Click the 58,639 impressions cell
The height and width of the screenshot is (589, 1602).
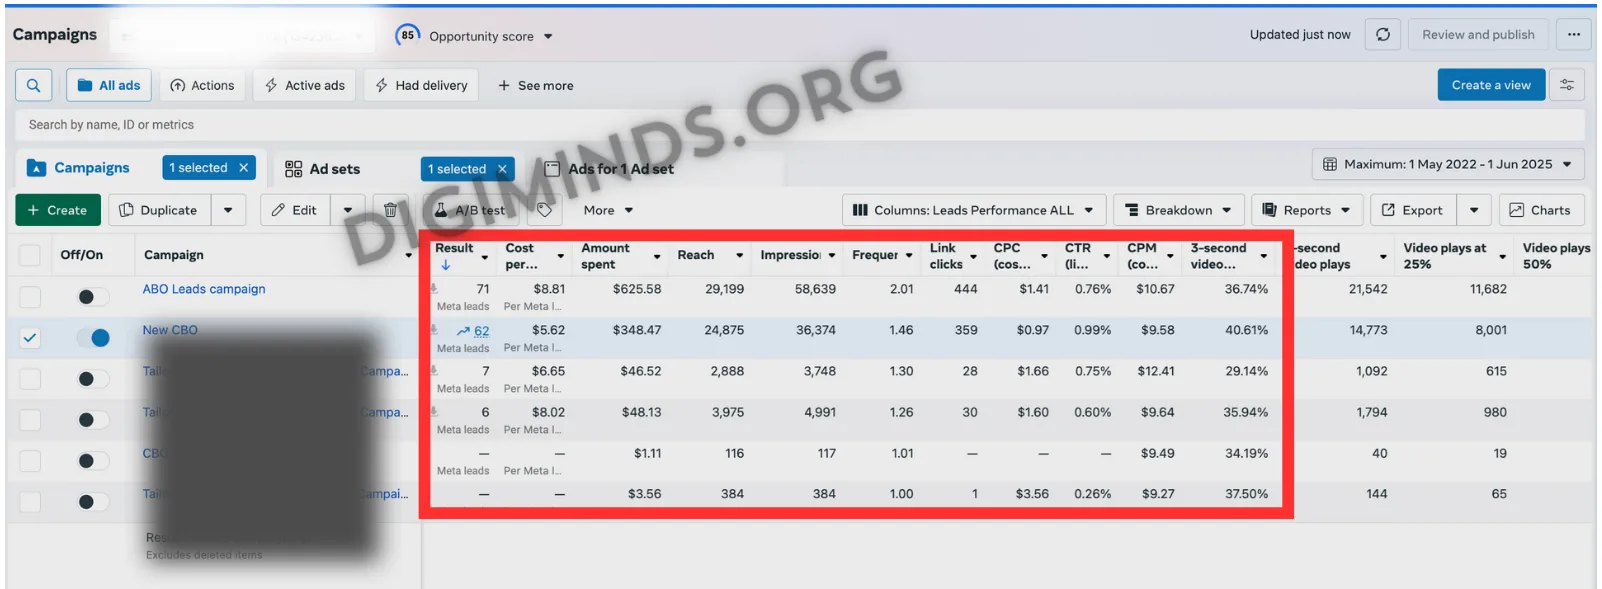815,289
